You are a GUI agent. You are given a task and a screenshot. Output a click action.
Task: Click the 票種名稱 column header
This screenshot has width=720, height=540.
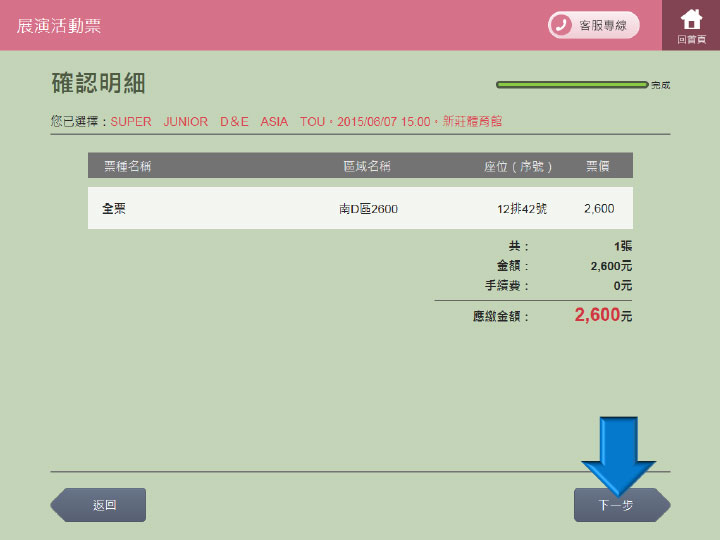127,166
